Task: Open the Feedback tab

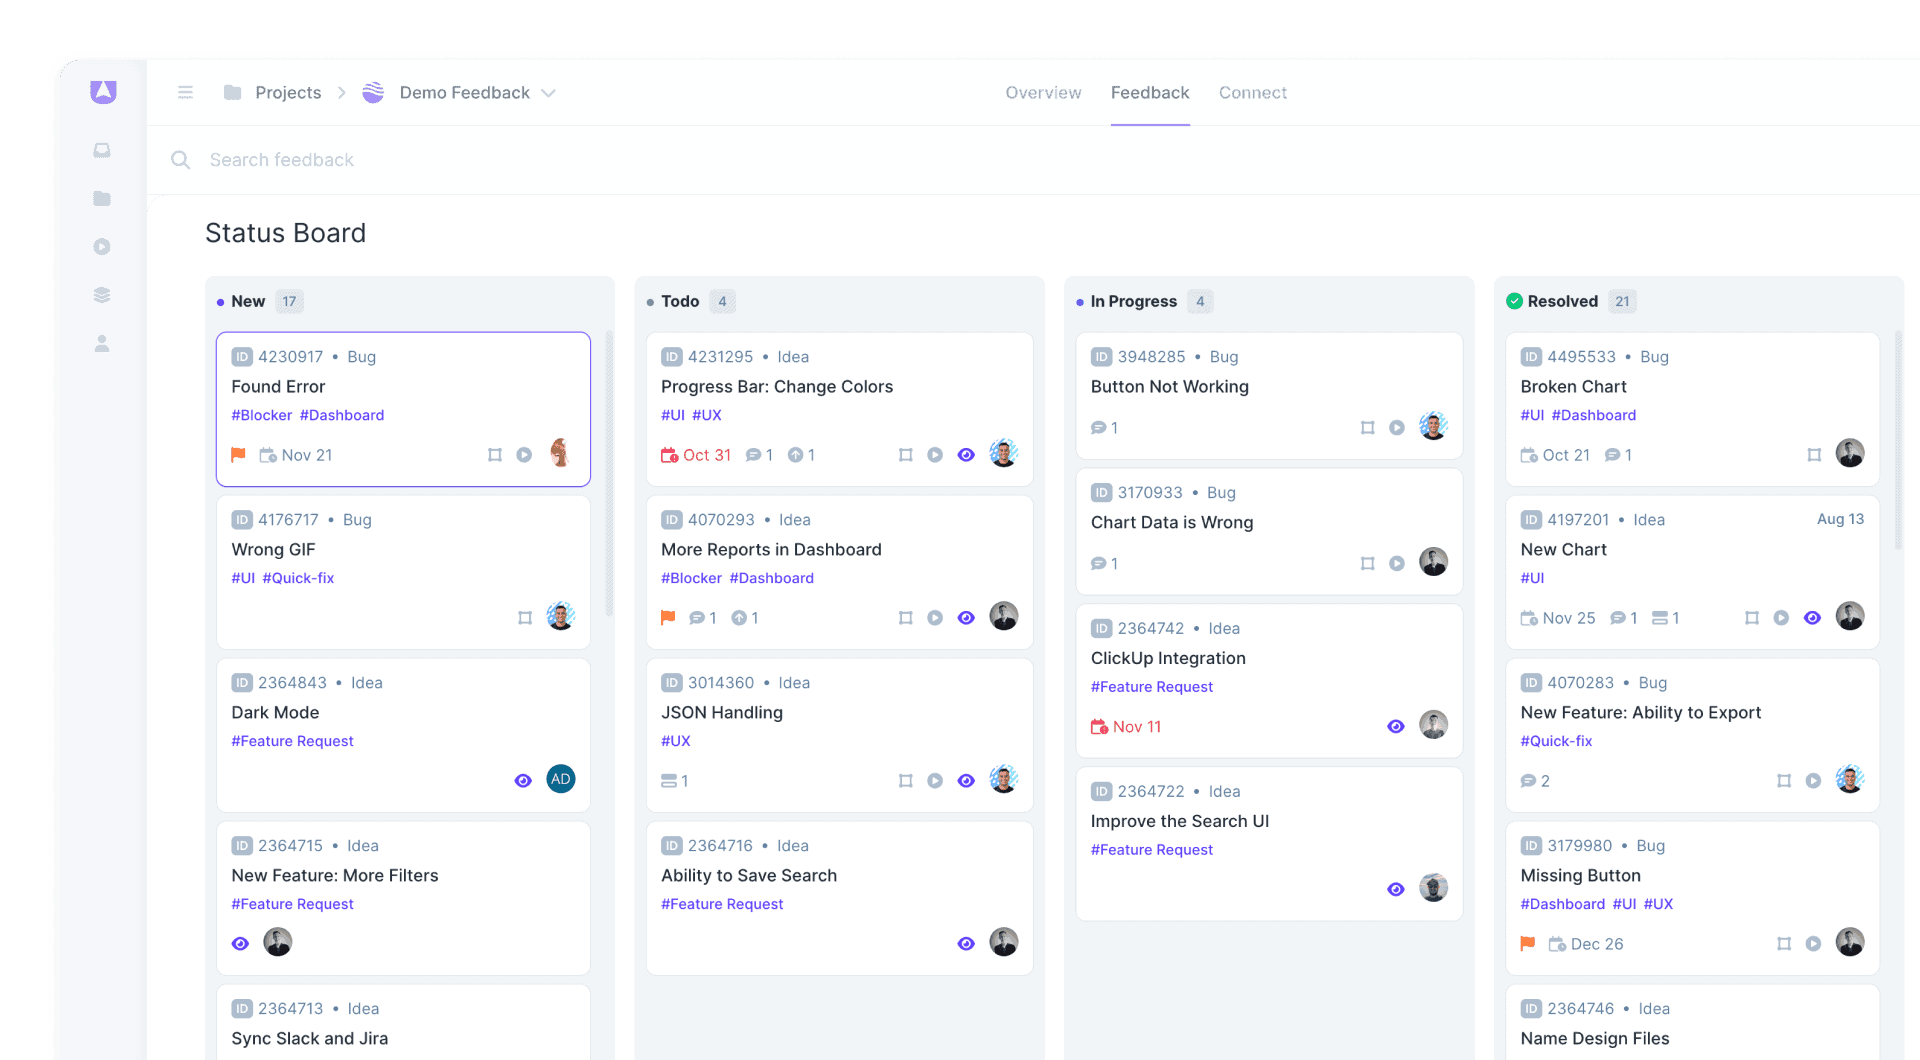Action: [1150, 92]
